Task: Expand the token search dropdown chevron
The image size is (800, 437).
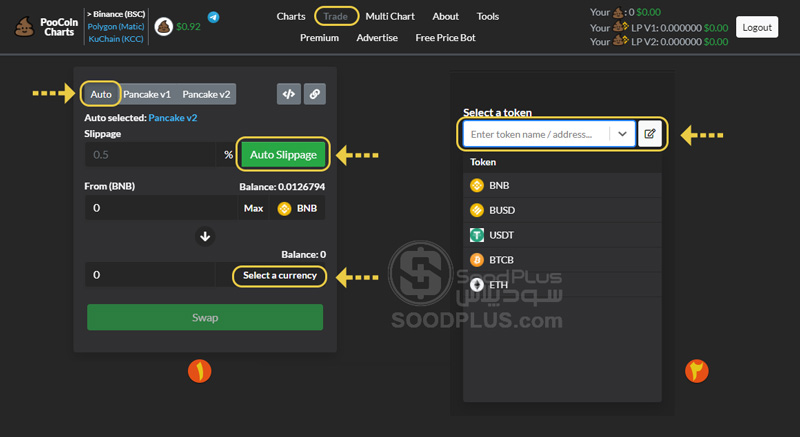Action: click(622, 134)
